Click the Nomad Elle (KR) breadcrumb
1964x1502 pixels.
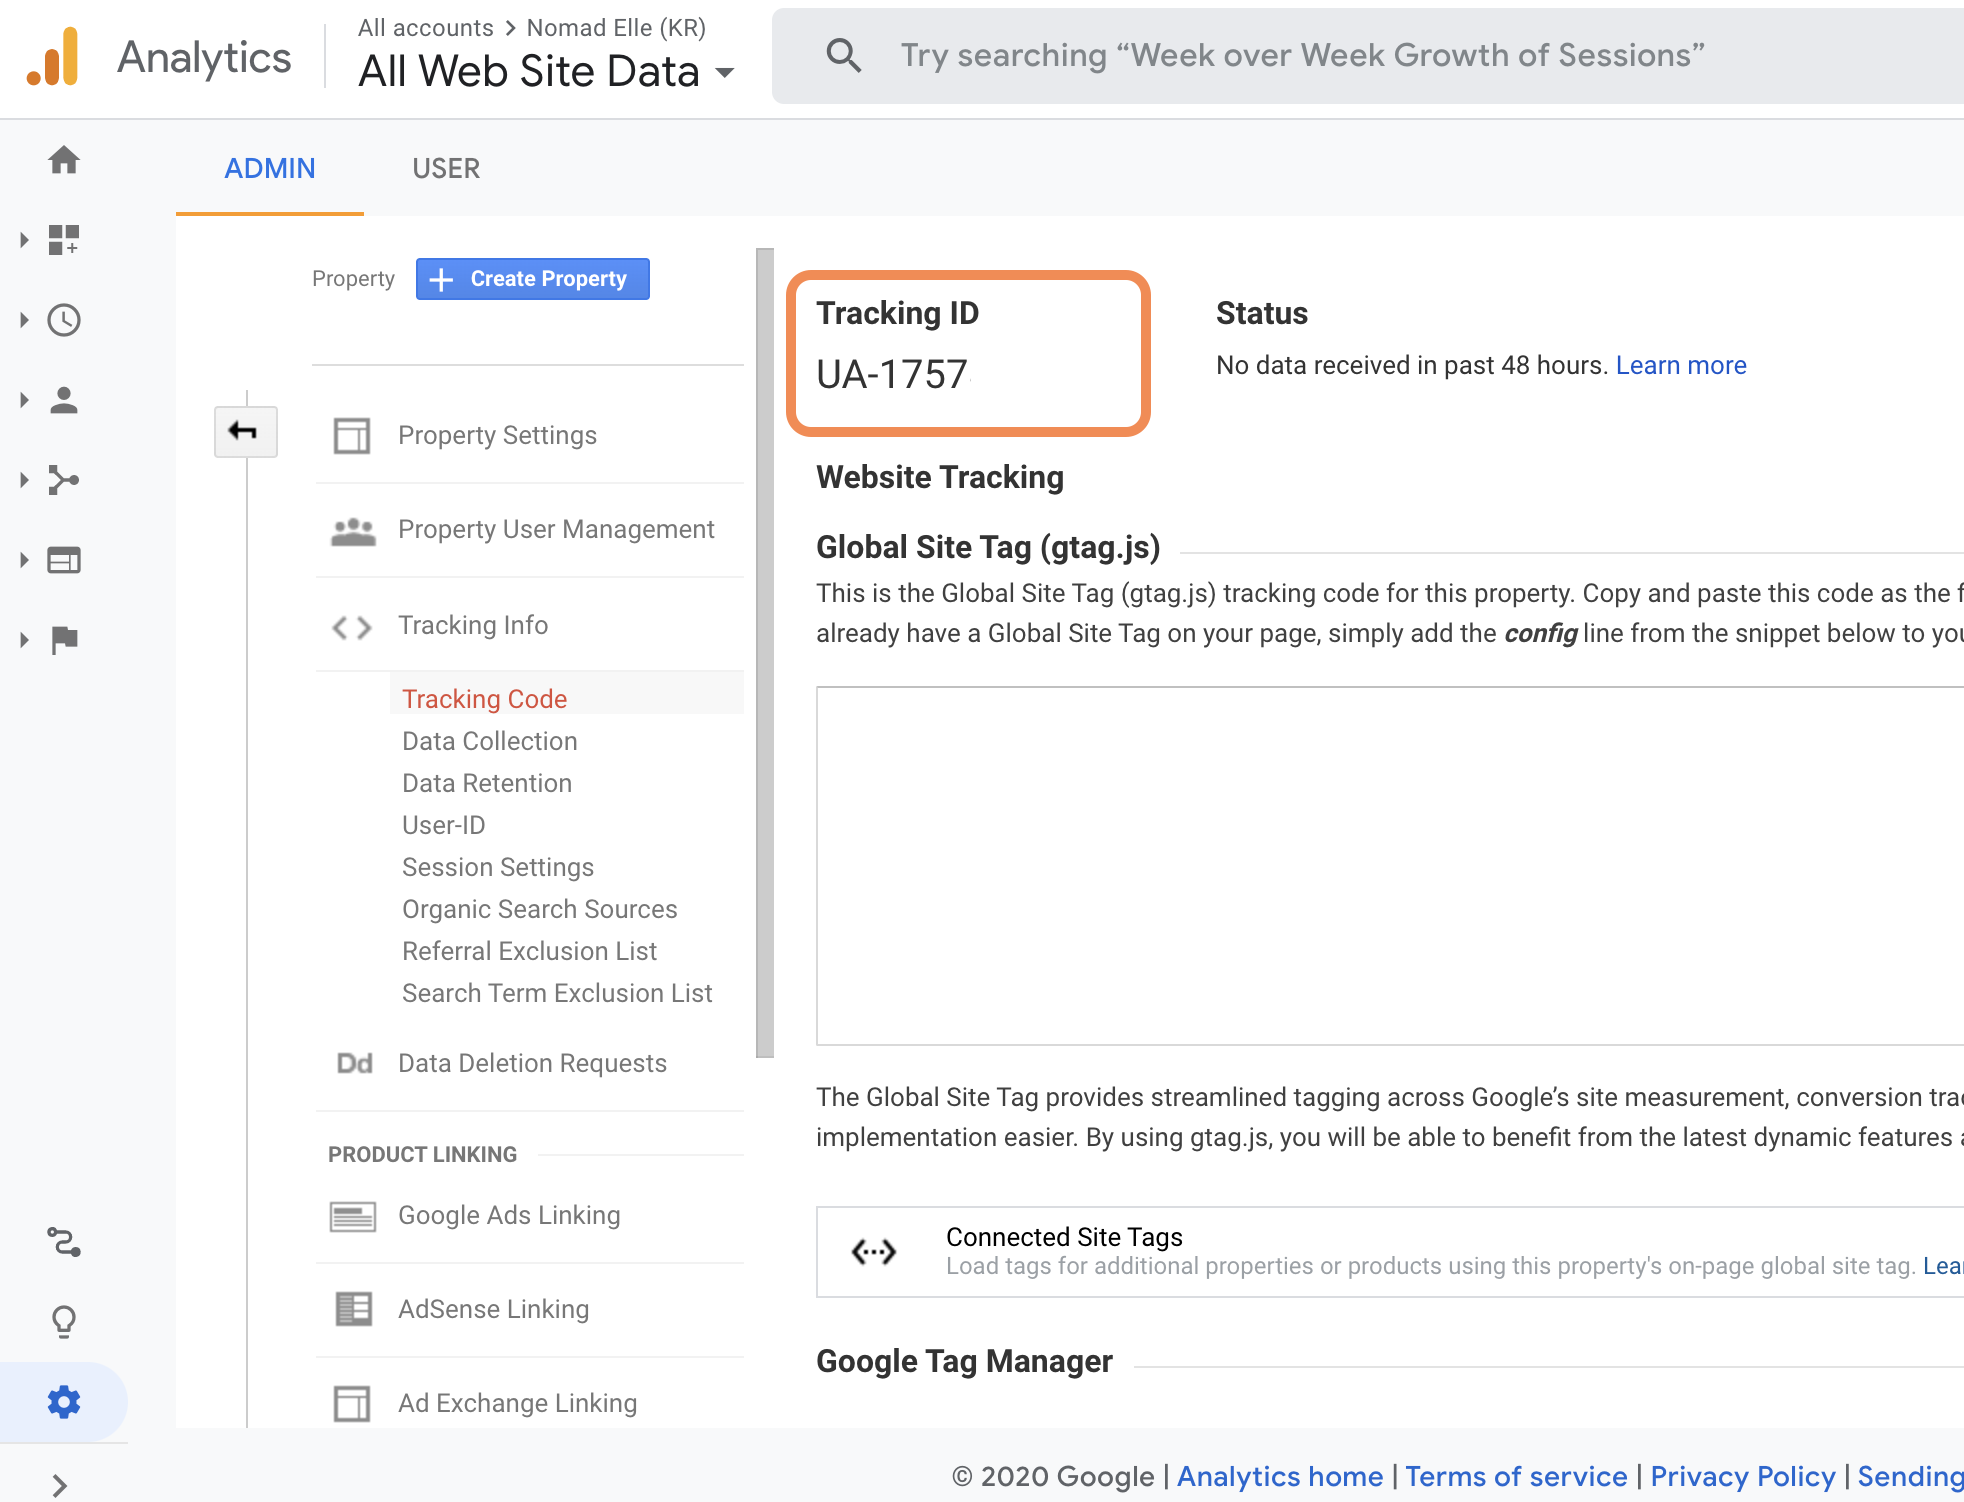[616, 28]
